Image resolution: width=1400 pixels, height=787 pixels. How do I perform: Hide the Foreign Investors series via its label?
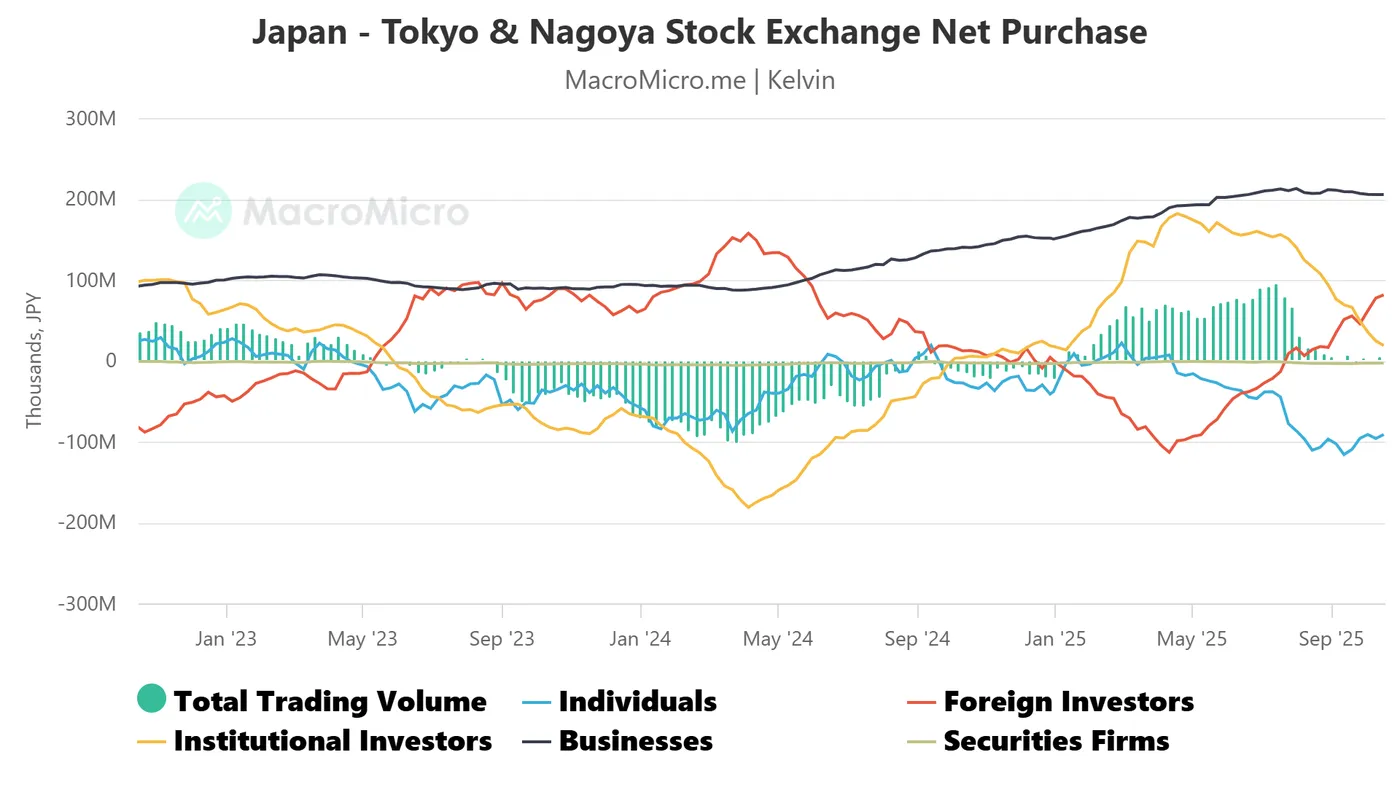[1068, 702]
